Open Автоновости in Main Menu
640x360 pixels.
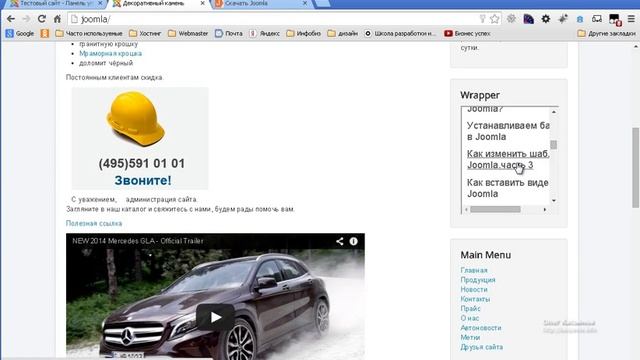pyautogui.click(x=481, y=328)
